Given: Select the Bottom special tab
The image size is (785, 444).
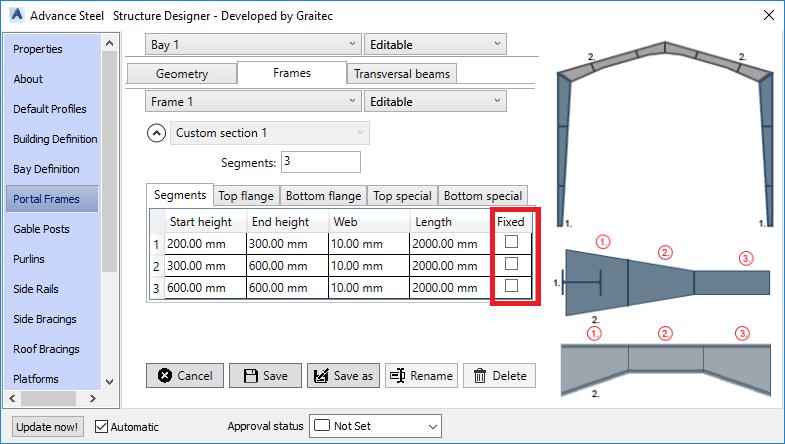Looking at the screenshot, I should coord(483,196).
